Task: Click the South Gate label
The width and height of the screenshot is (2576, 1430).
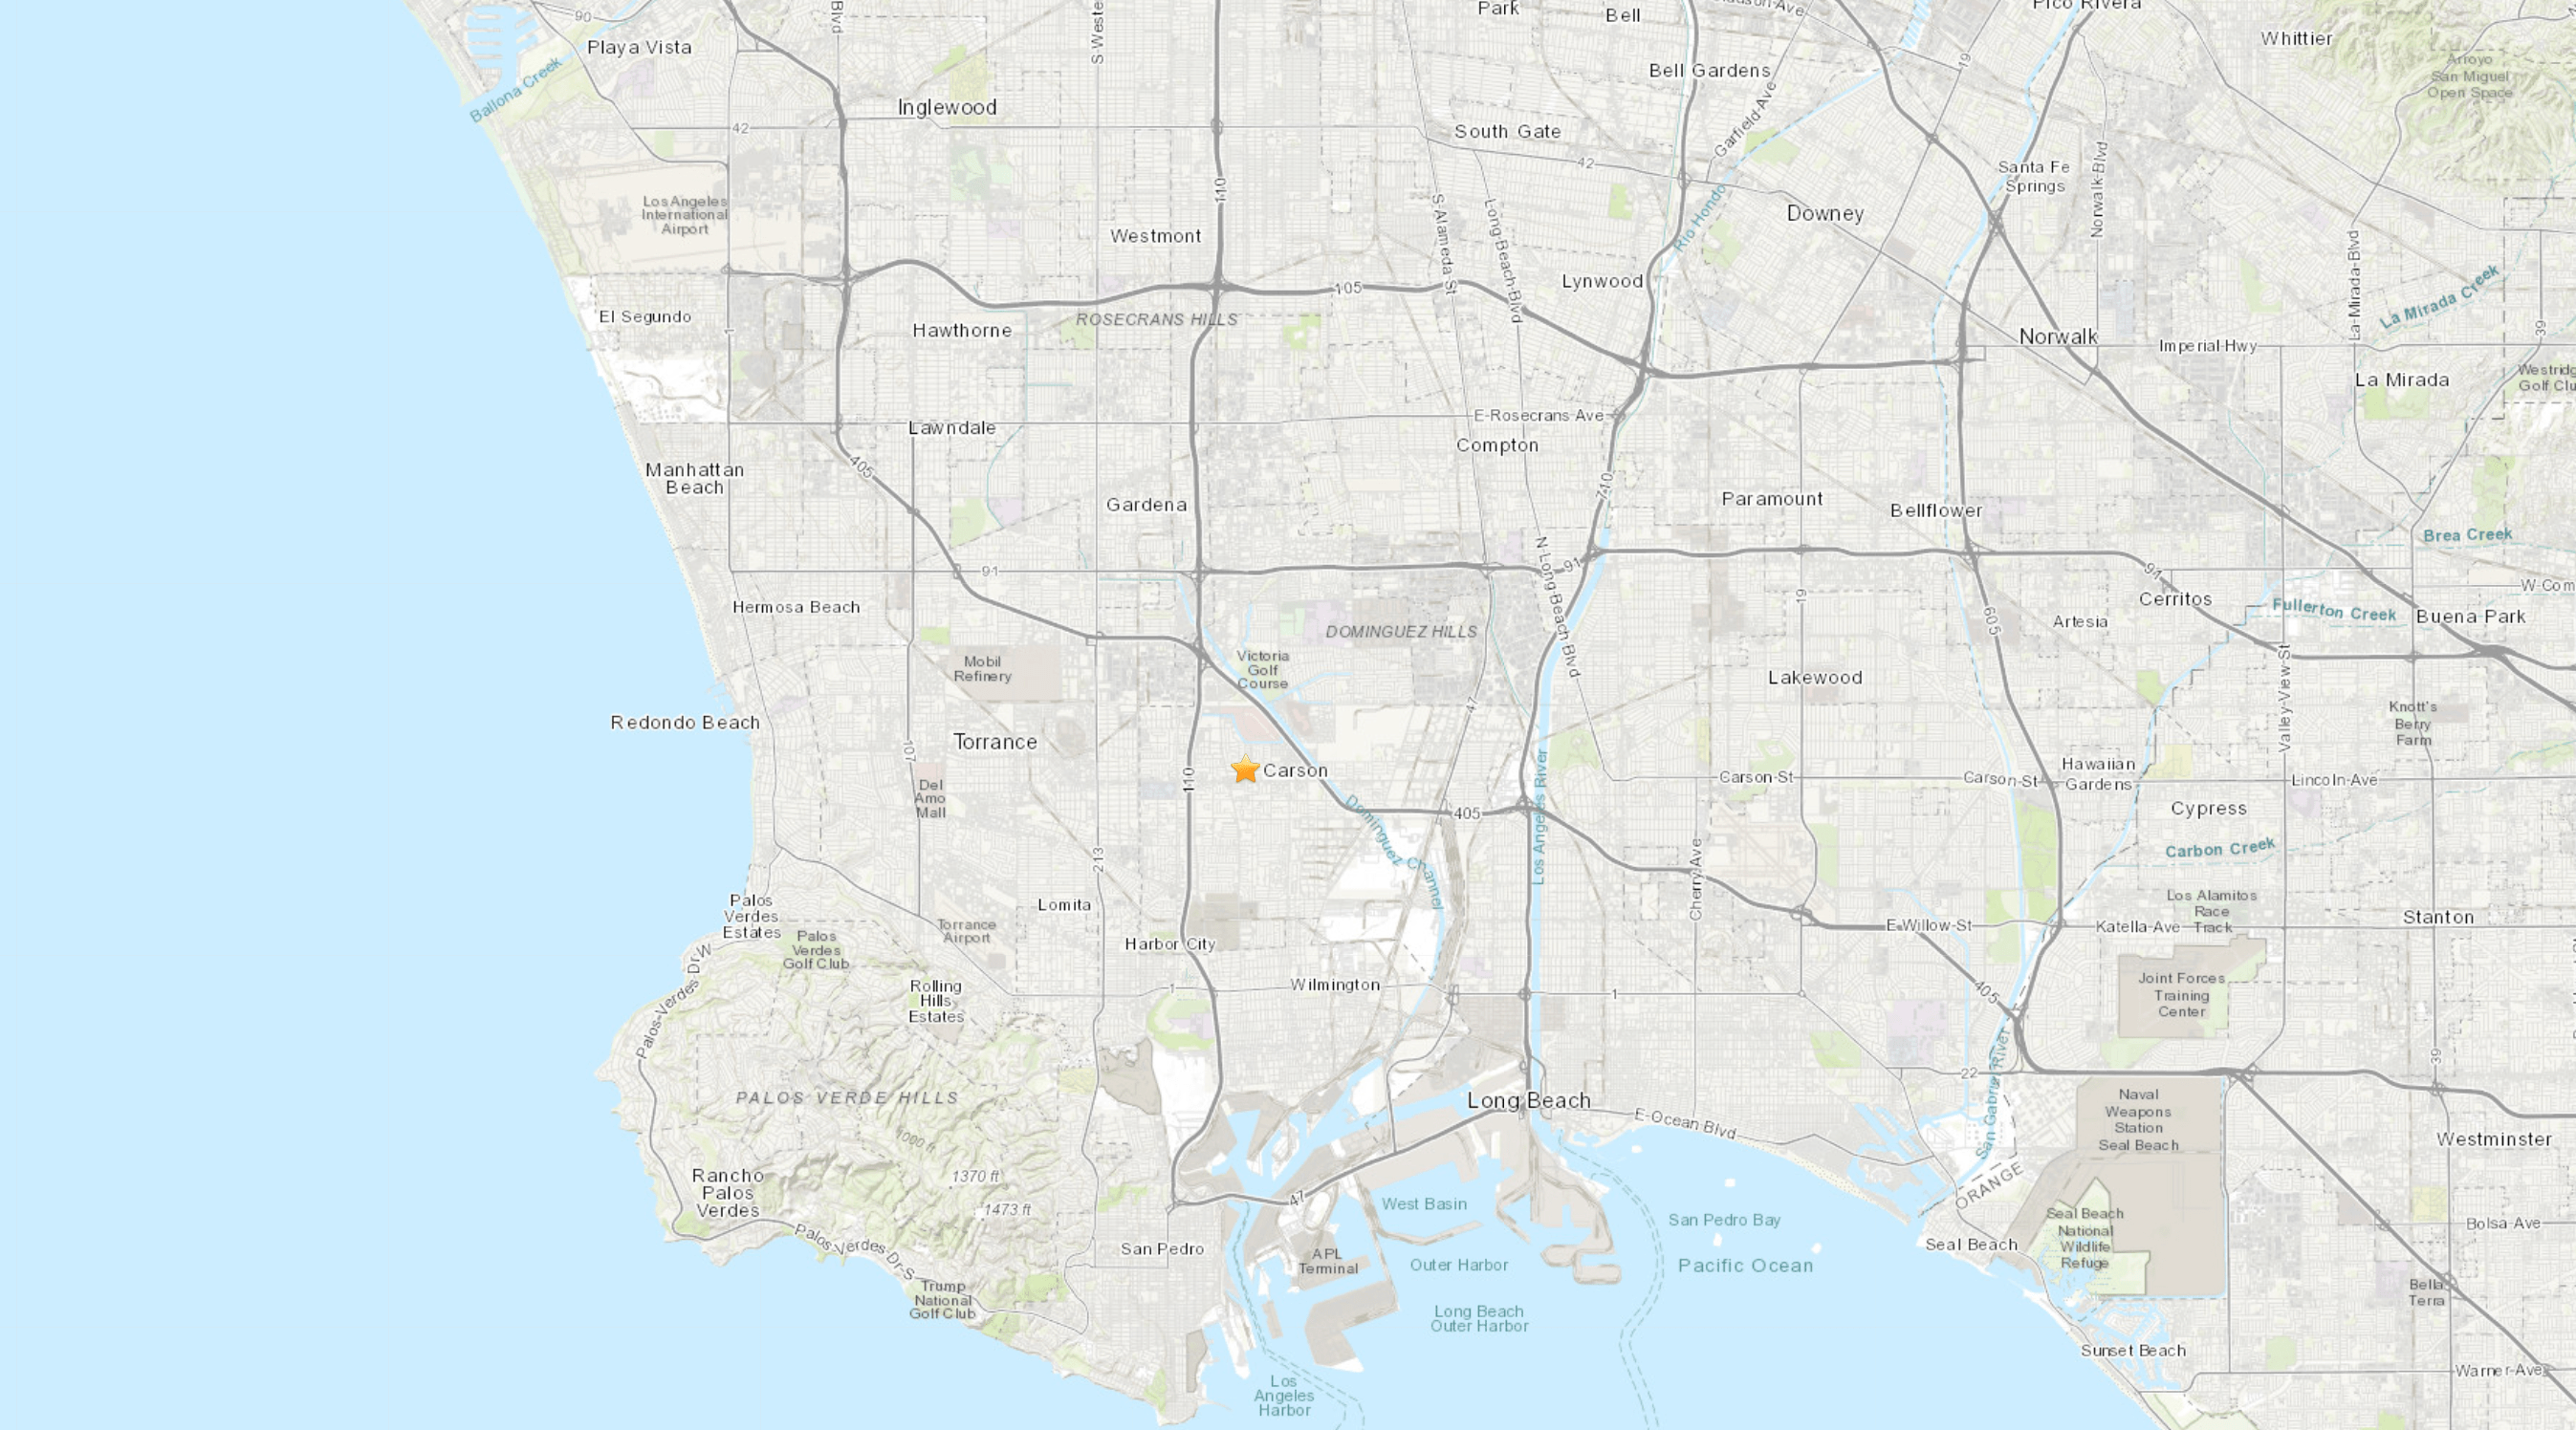Action: (1507, 132)
